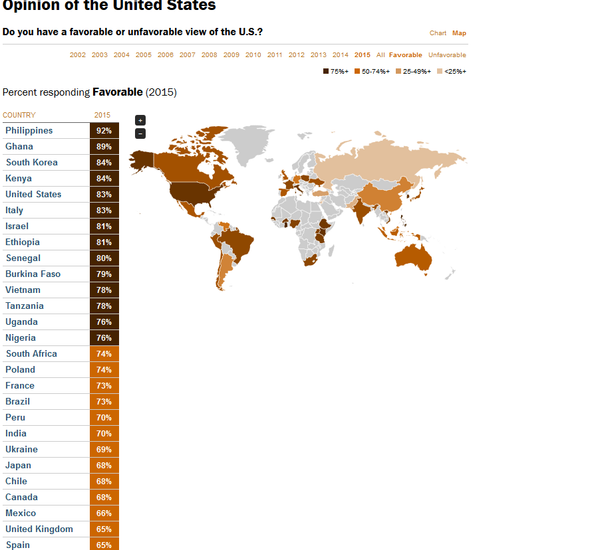The image size is (600, 550).
Task: Select year 2008
Action: [209, 55]
